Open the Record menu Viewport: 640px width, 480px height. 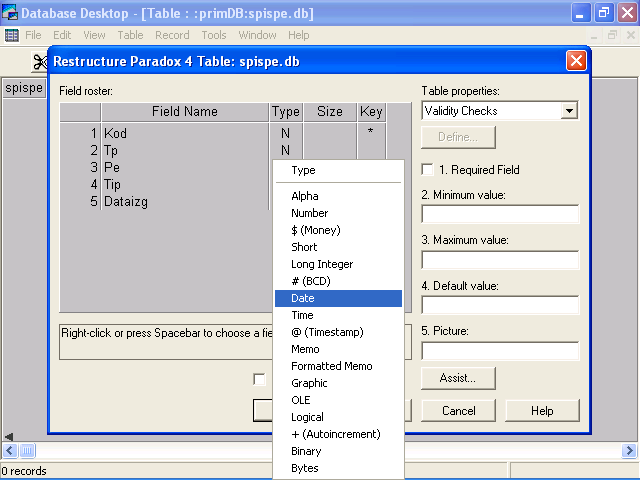click(x=172, y=35)
